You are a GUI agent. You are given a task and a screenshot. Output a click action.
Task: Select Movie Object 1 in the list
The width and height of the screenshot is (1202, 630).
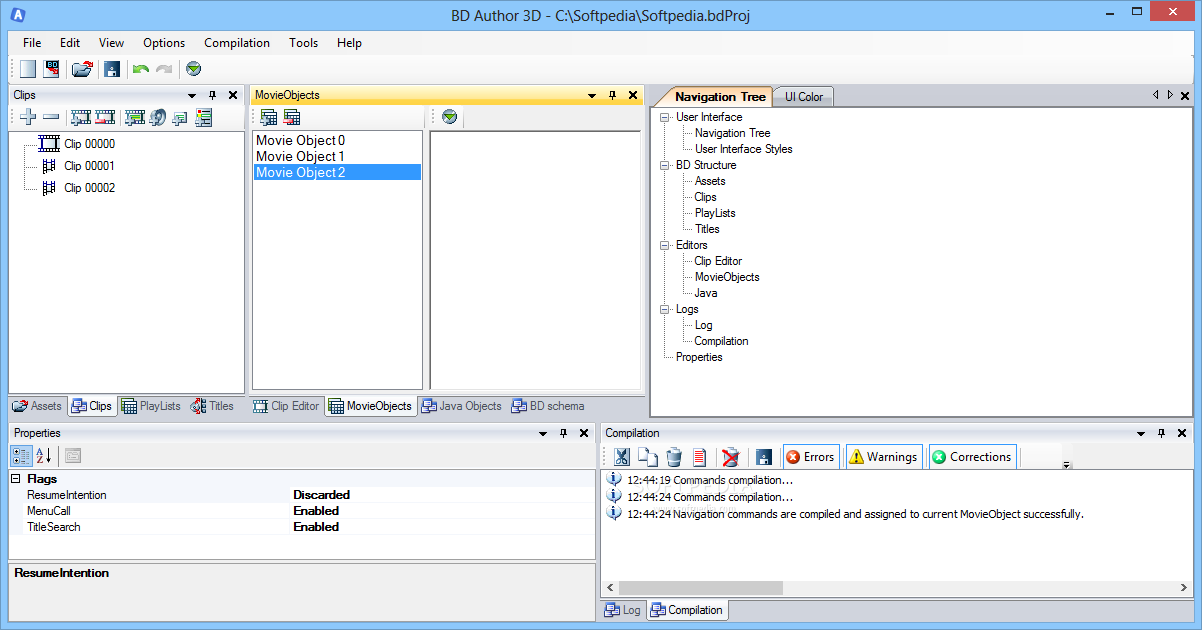[x=337, y=156]
